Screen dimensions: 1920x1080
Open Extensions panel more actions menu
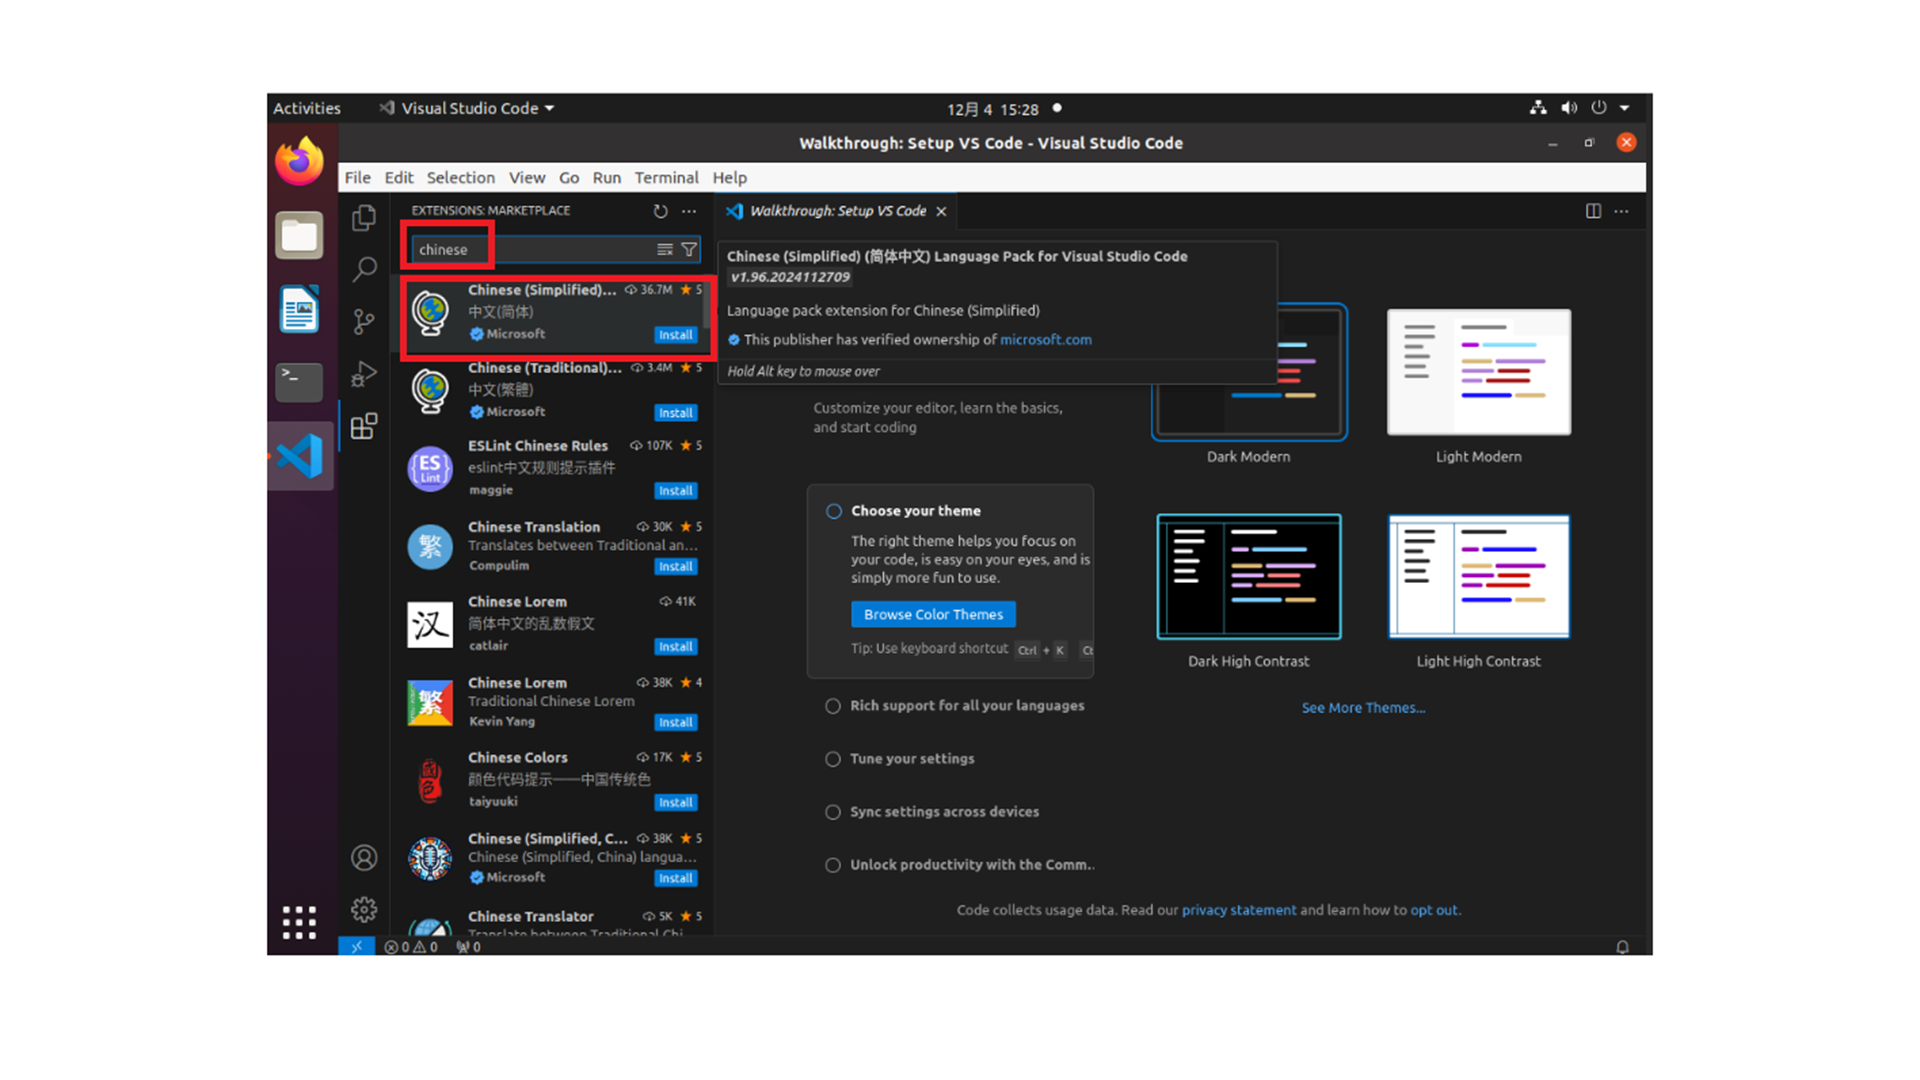pyautogui.click(x=689, y=211)
